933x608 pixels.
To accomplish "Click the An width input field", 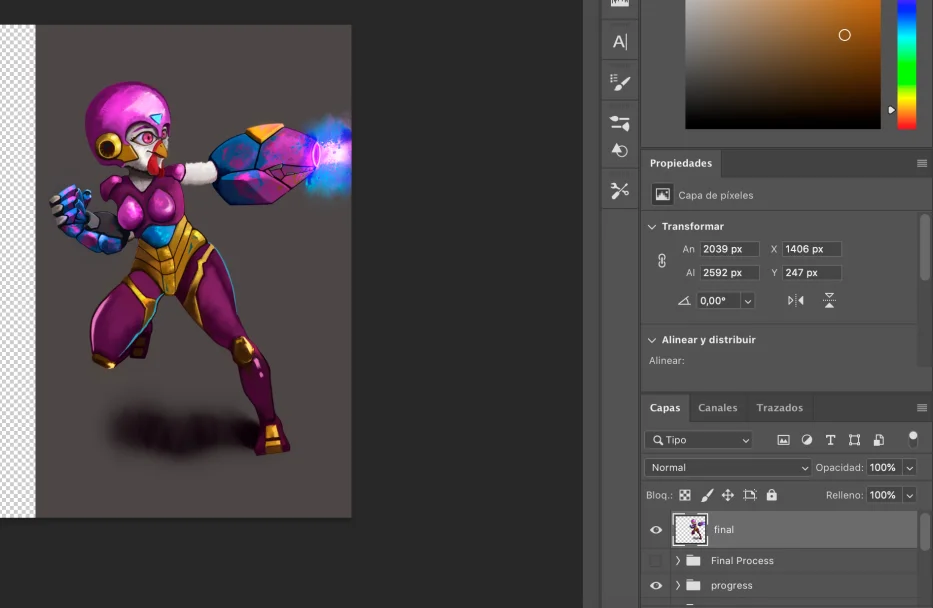I will click(729, 249).
